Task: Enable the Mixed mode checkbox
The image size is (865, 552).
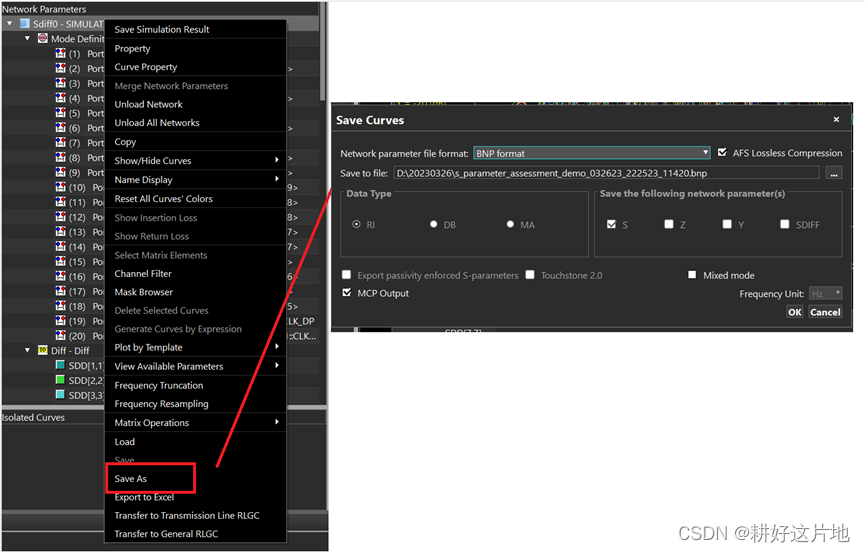Action: [692, 275]
